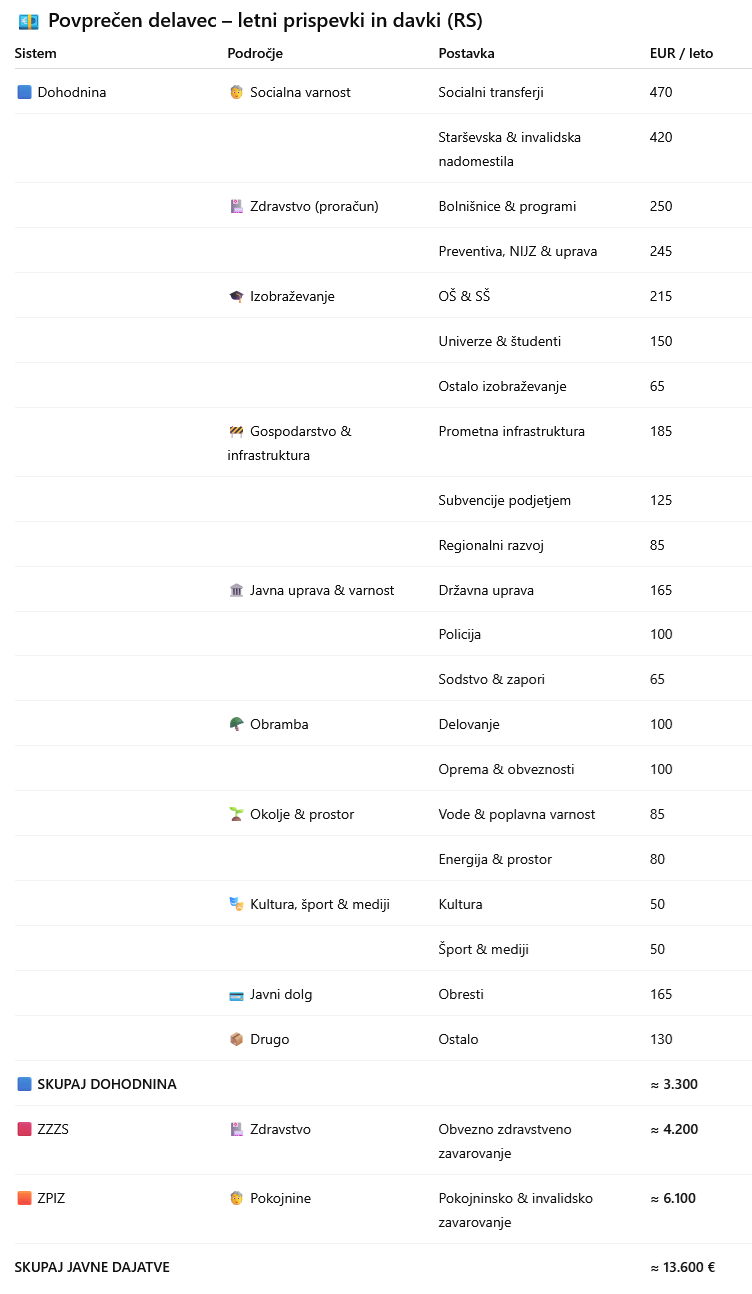Click the blue square next to Dohodnina
Image resolution: width=752 pixels, height=1294 pixels.
pyautogui.click(x=25, y=93)
